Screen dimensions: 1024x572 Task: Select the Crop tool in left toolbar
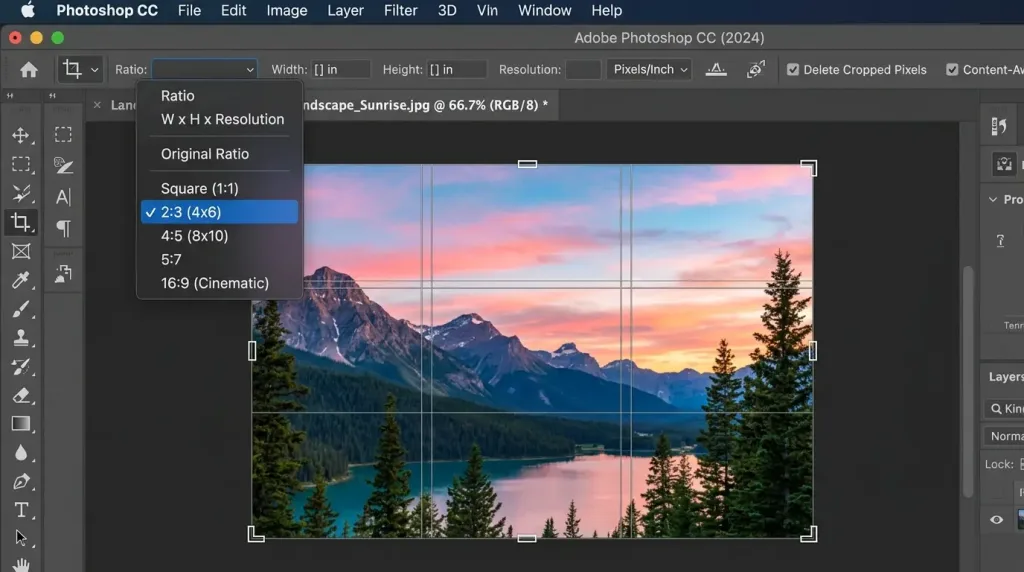click(x=20, y=222)
